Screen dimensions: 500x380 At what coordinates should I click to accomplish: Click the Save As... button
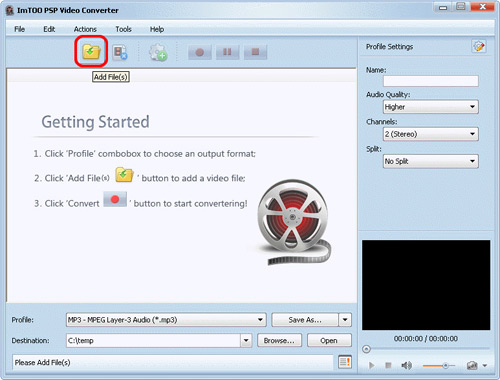pos(305,320)
